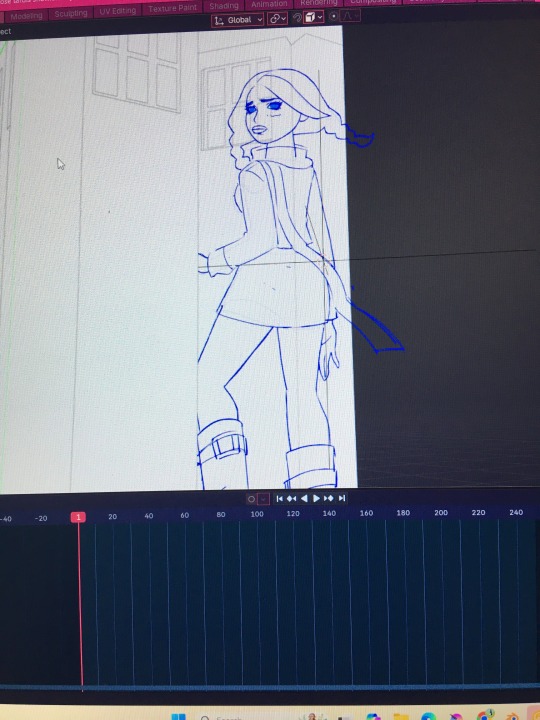Screen dimensions: 540x720
Task: Open Copilot from the taskbar
Action: [x=374, y=717]
